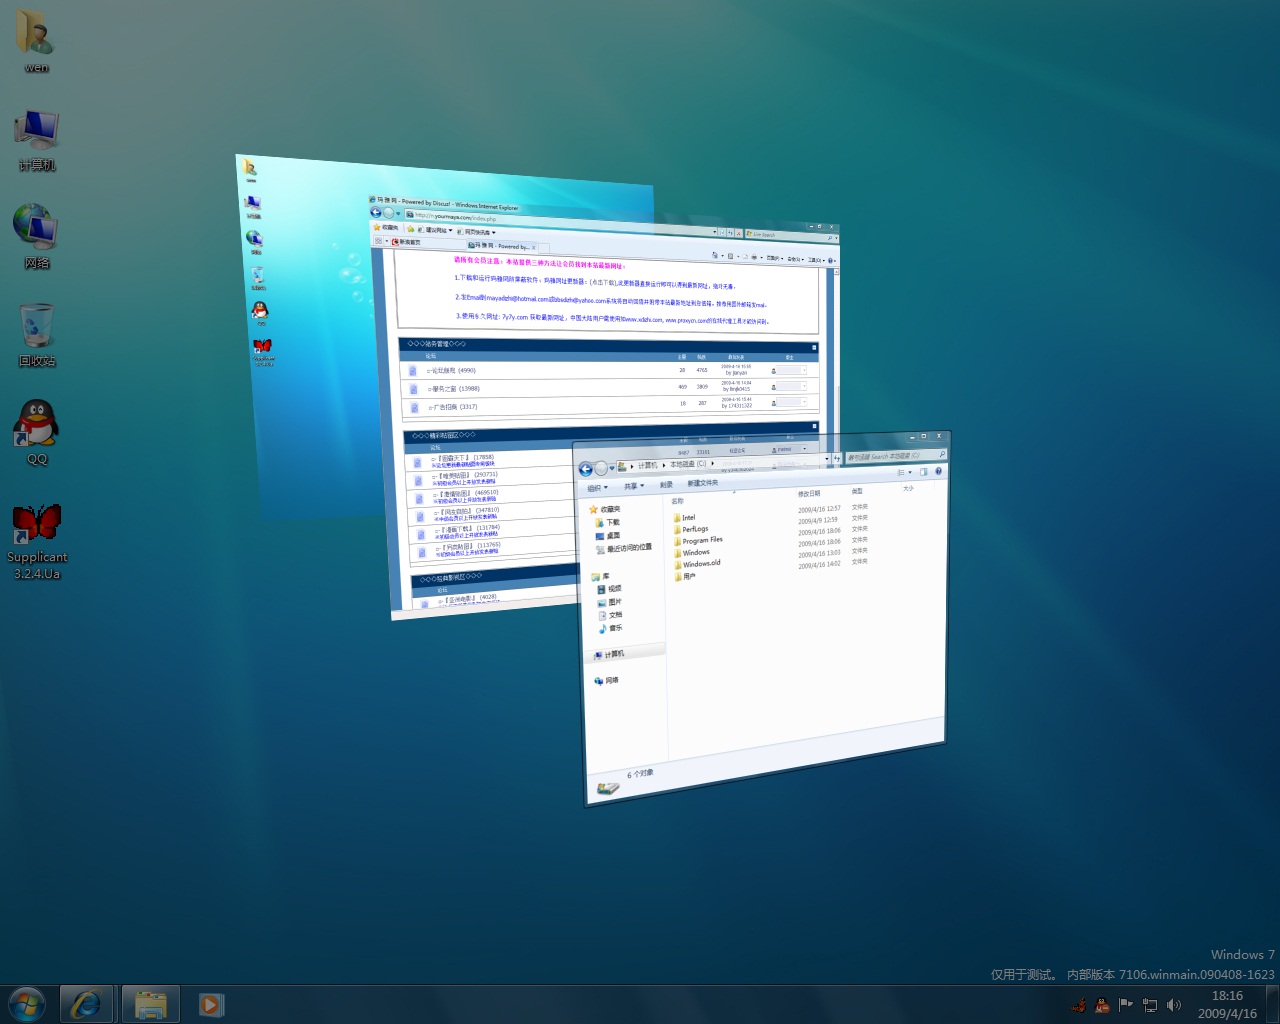Click 刻录 in the Explorer toolbar
Screen dimensions: 1280x1024
pyautogui.click(x=666, y=485)
